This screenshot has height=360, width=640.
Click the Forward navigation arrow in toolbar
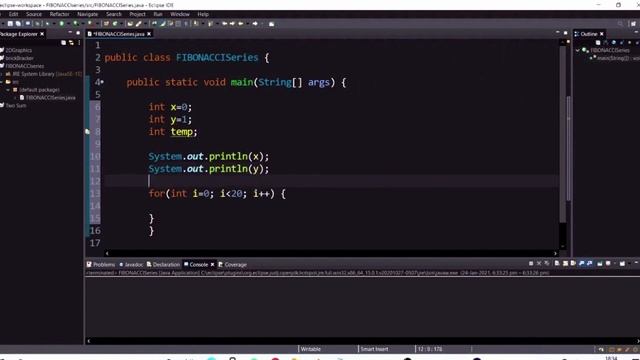click(255, 24)
